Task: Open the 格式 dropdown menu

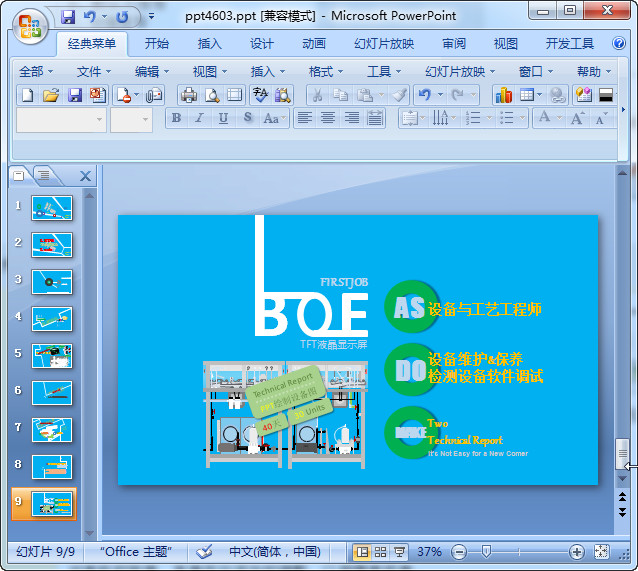Action: 326,72
